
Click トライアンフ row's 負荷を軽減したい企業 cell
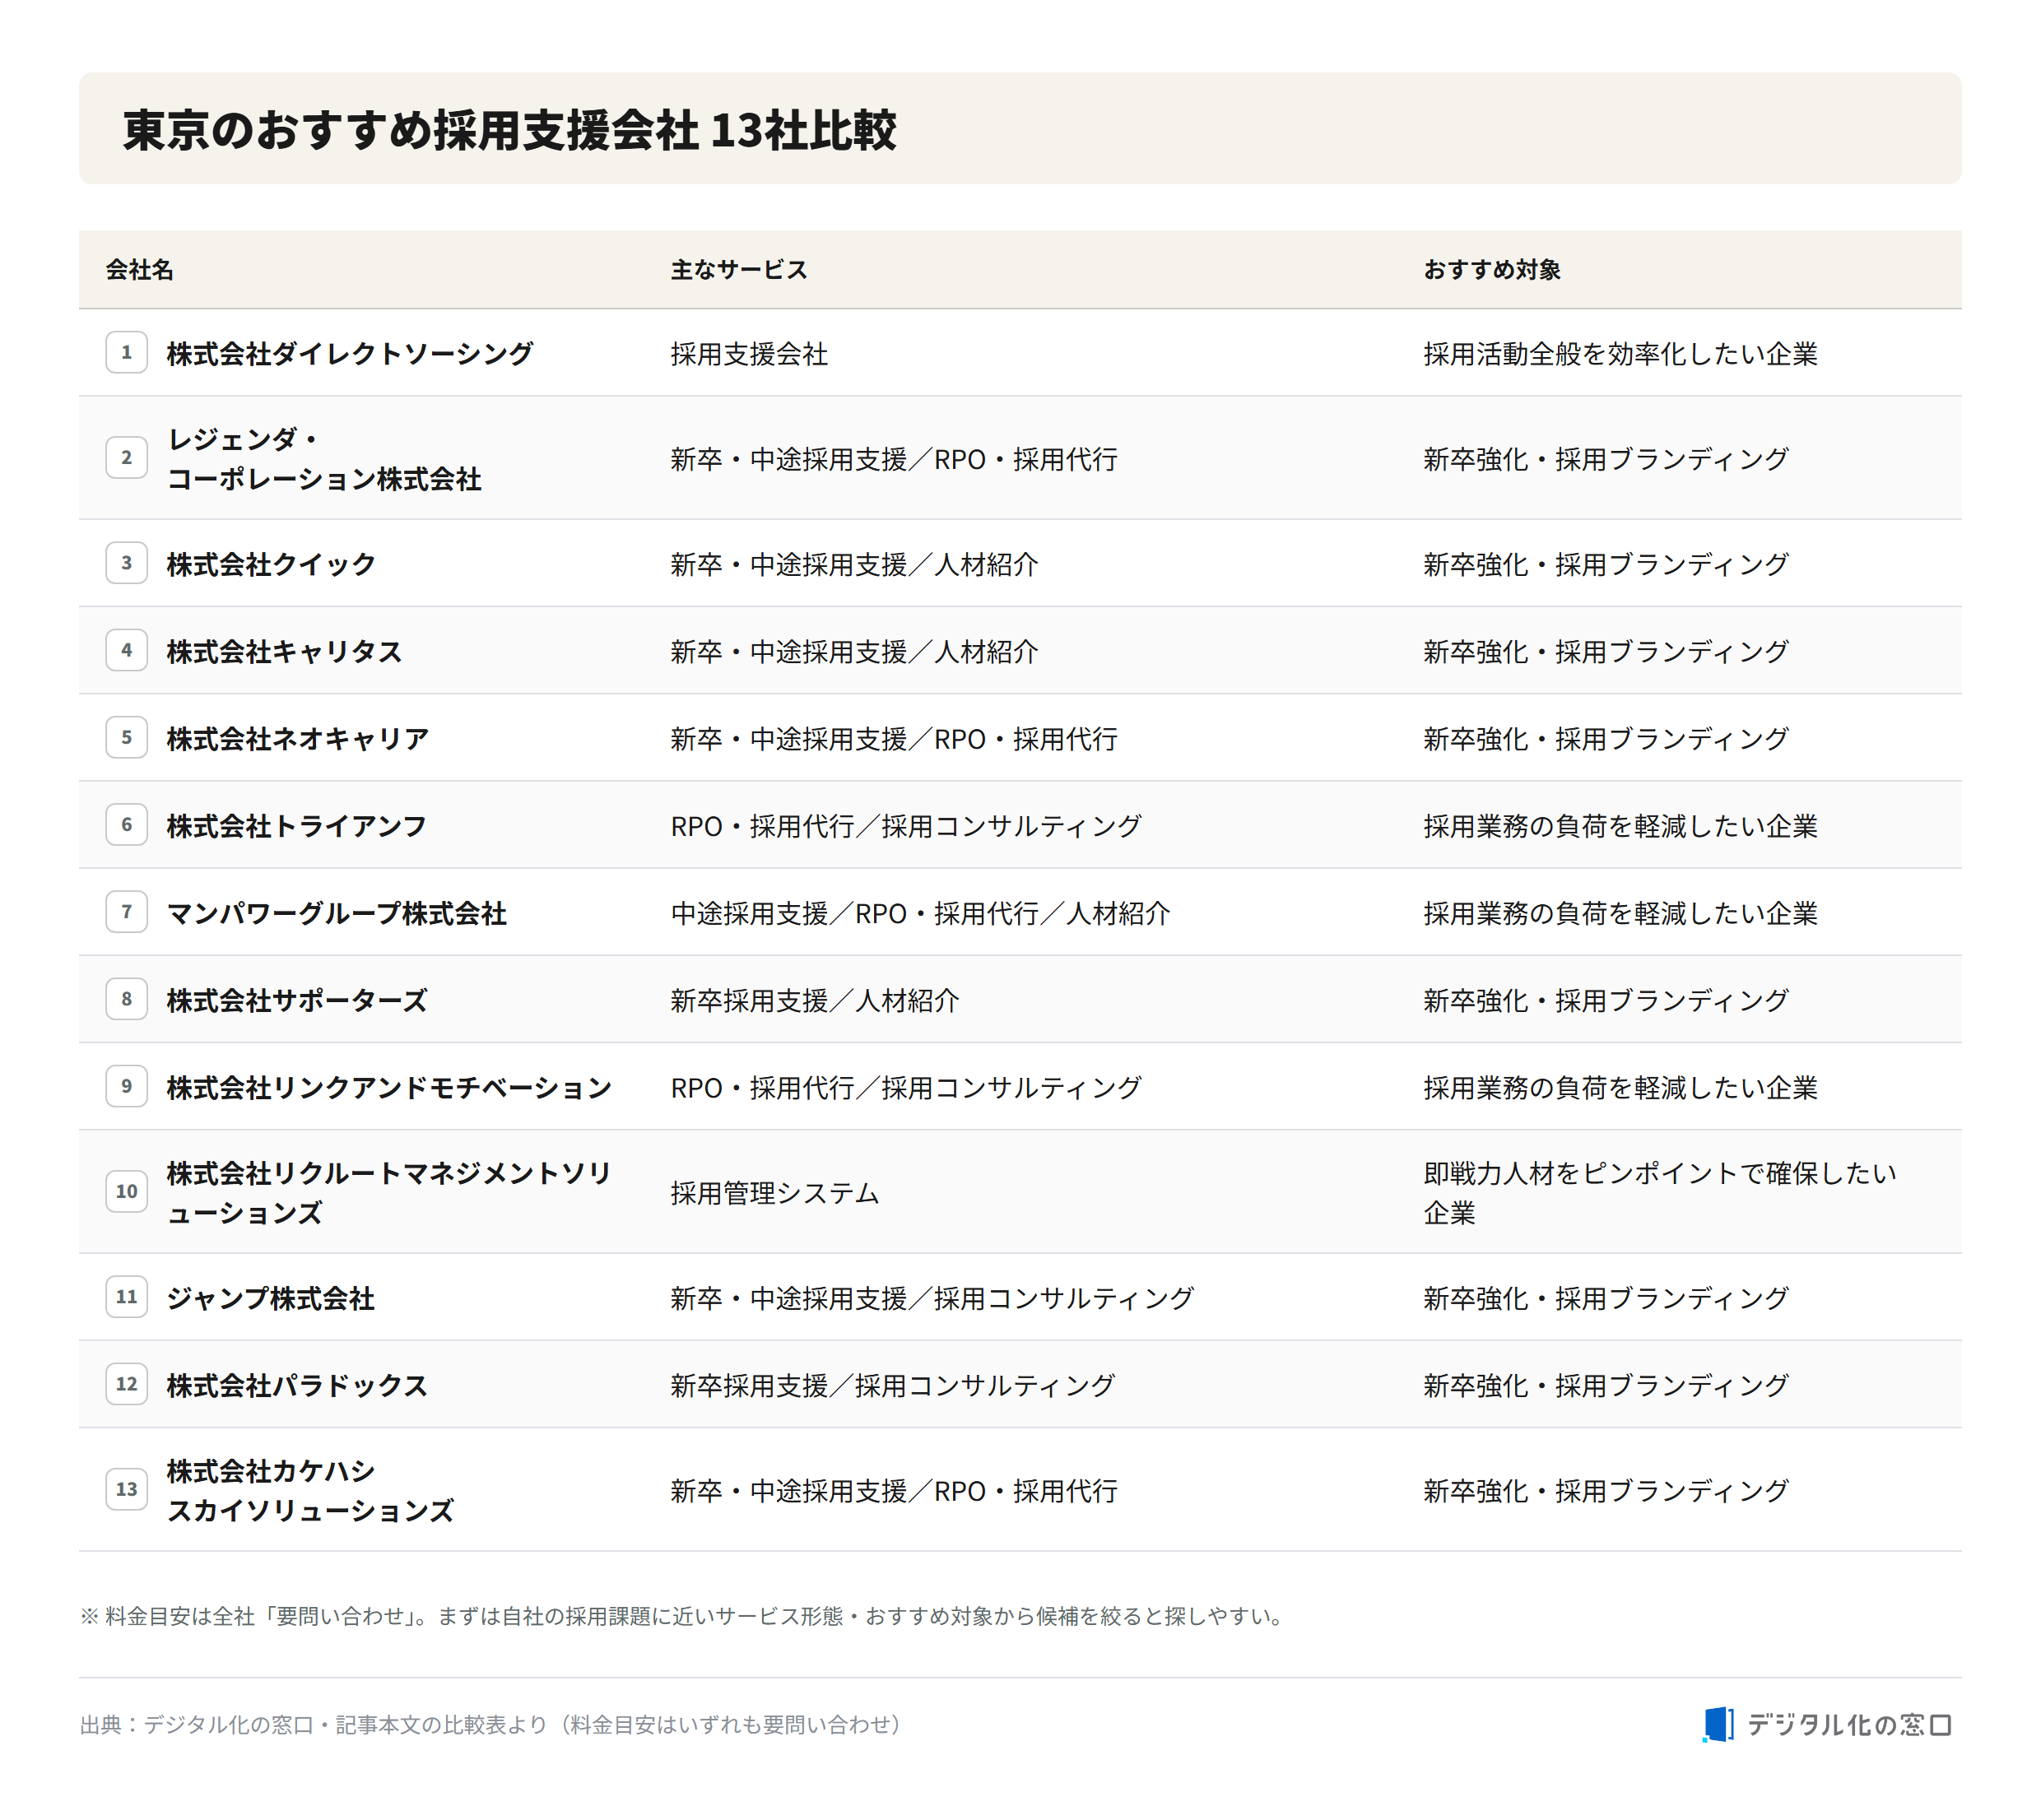pos(1620,825)
